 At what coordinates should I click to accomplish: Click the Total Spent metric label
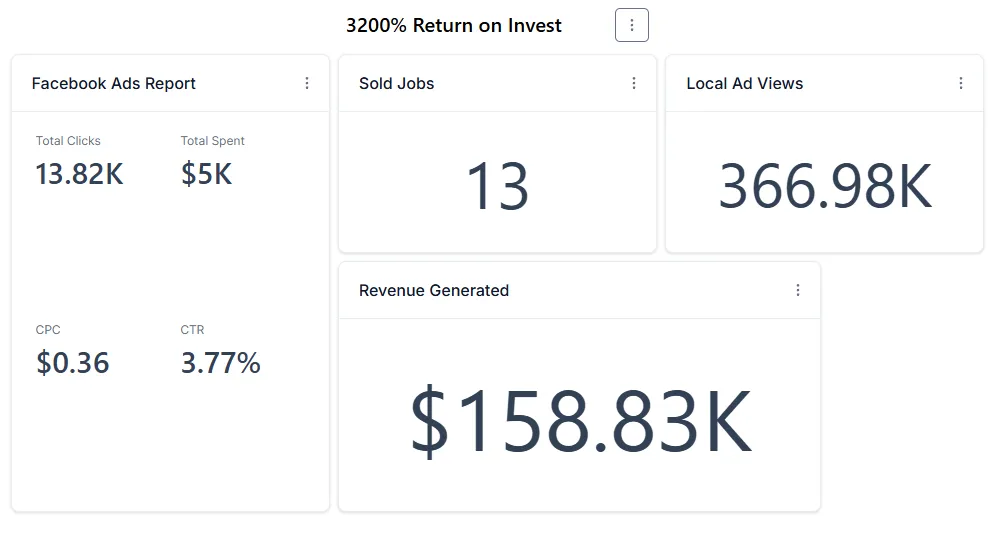(x=213, y=141)
